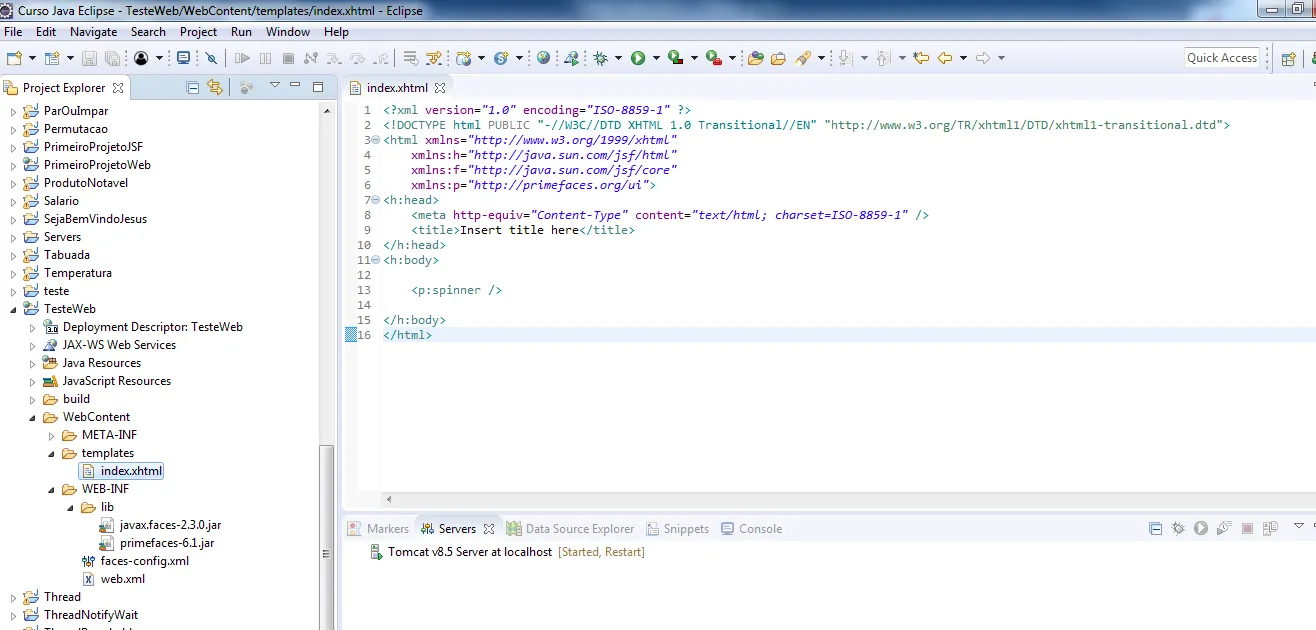Click the green Run button in toolbar
This screenshot has height=630, width=1316.
click(x=638, y=58)
